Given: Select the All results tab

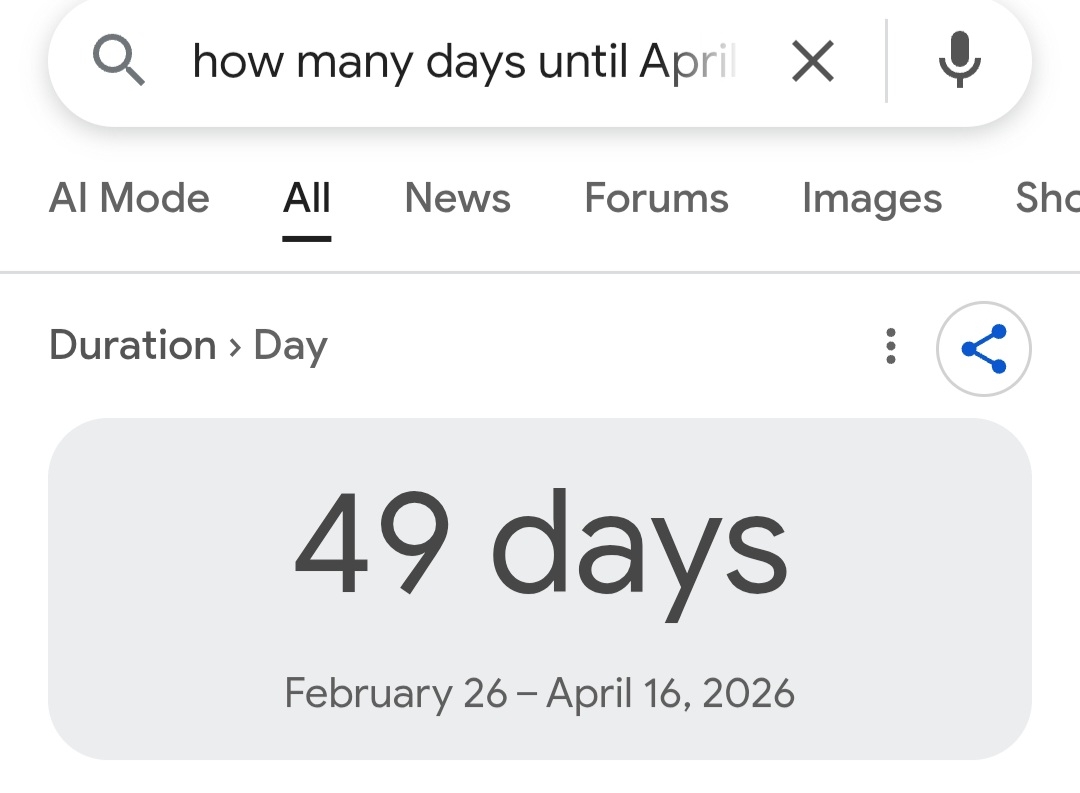Looking at the screenshot, I should tap(306, 198).
